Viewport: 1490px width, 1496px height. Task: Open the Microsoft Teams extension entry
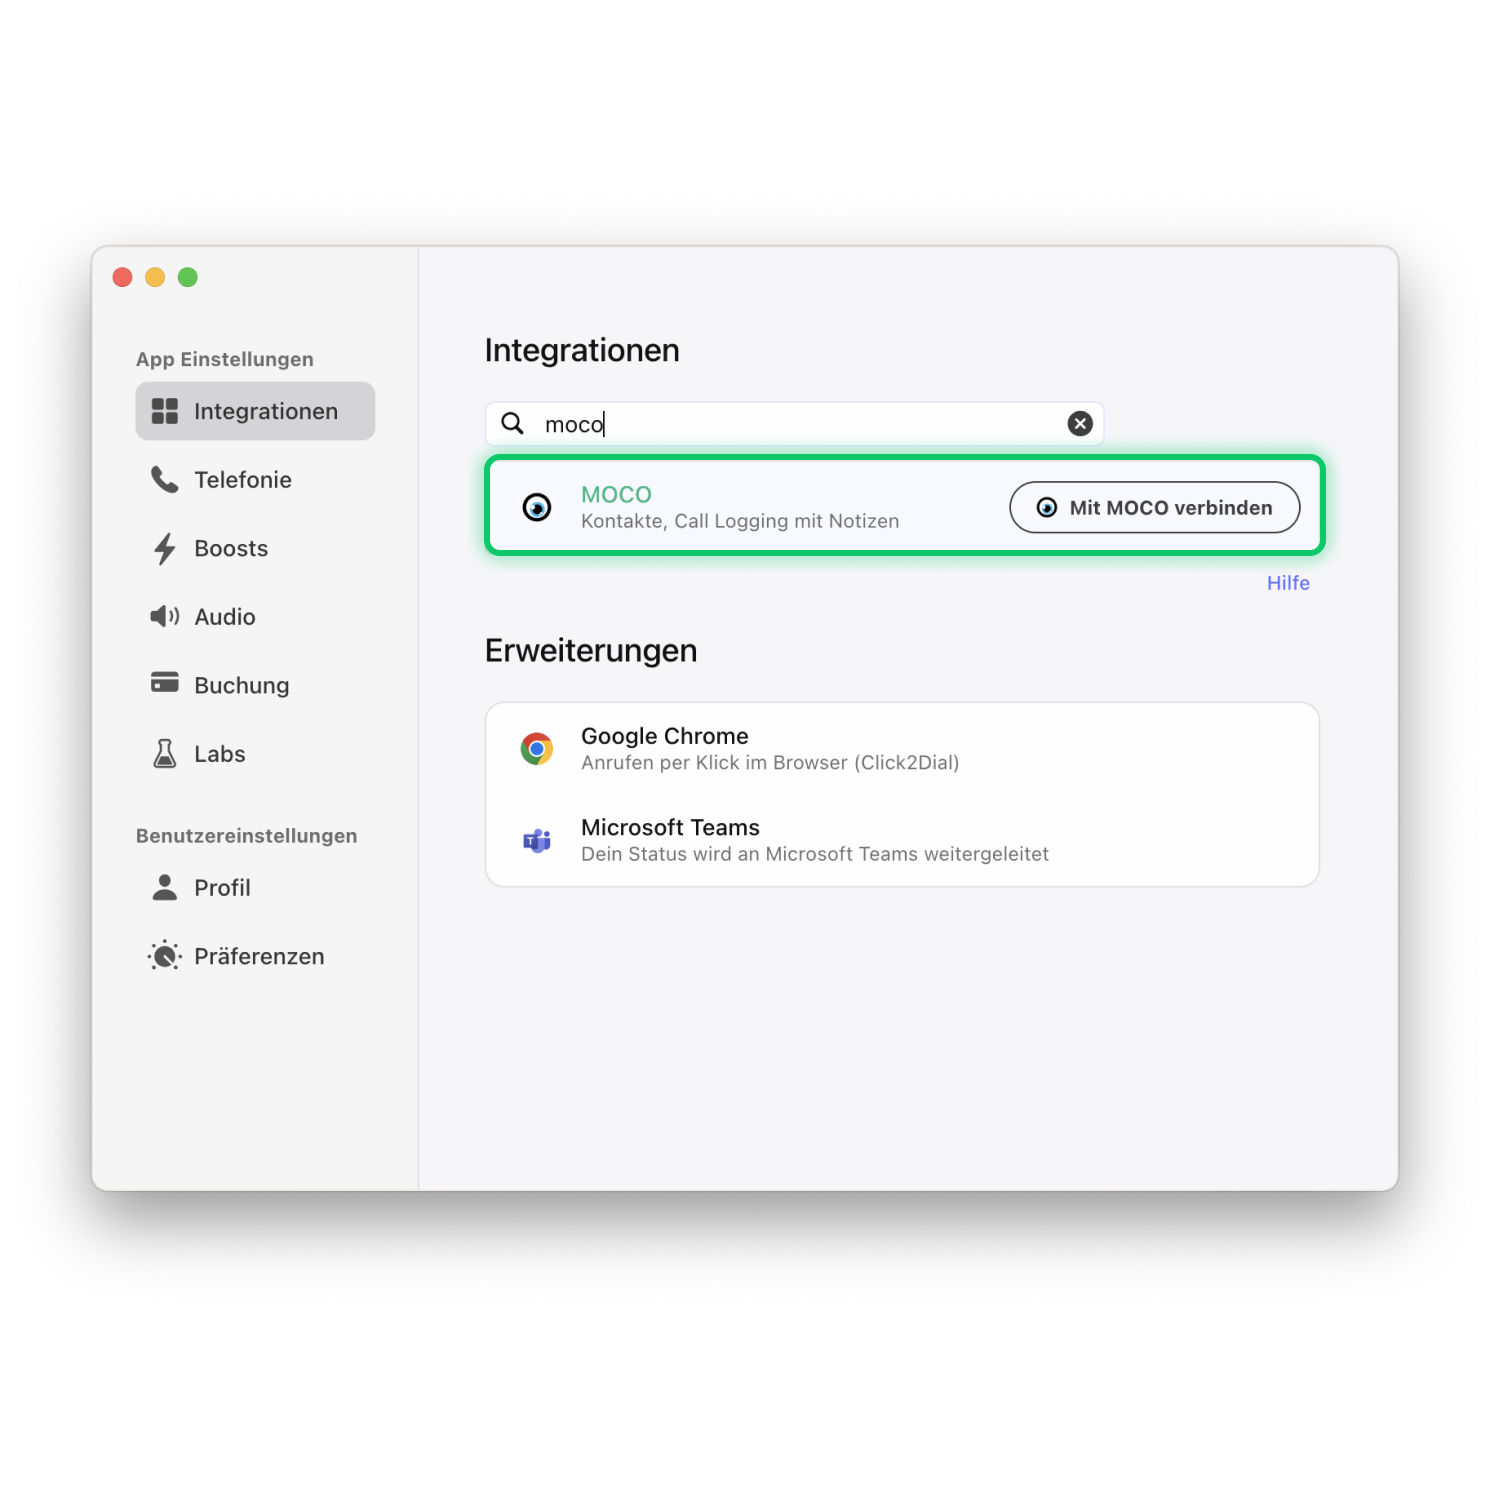point(902,840)
